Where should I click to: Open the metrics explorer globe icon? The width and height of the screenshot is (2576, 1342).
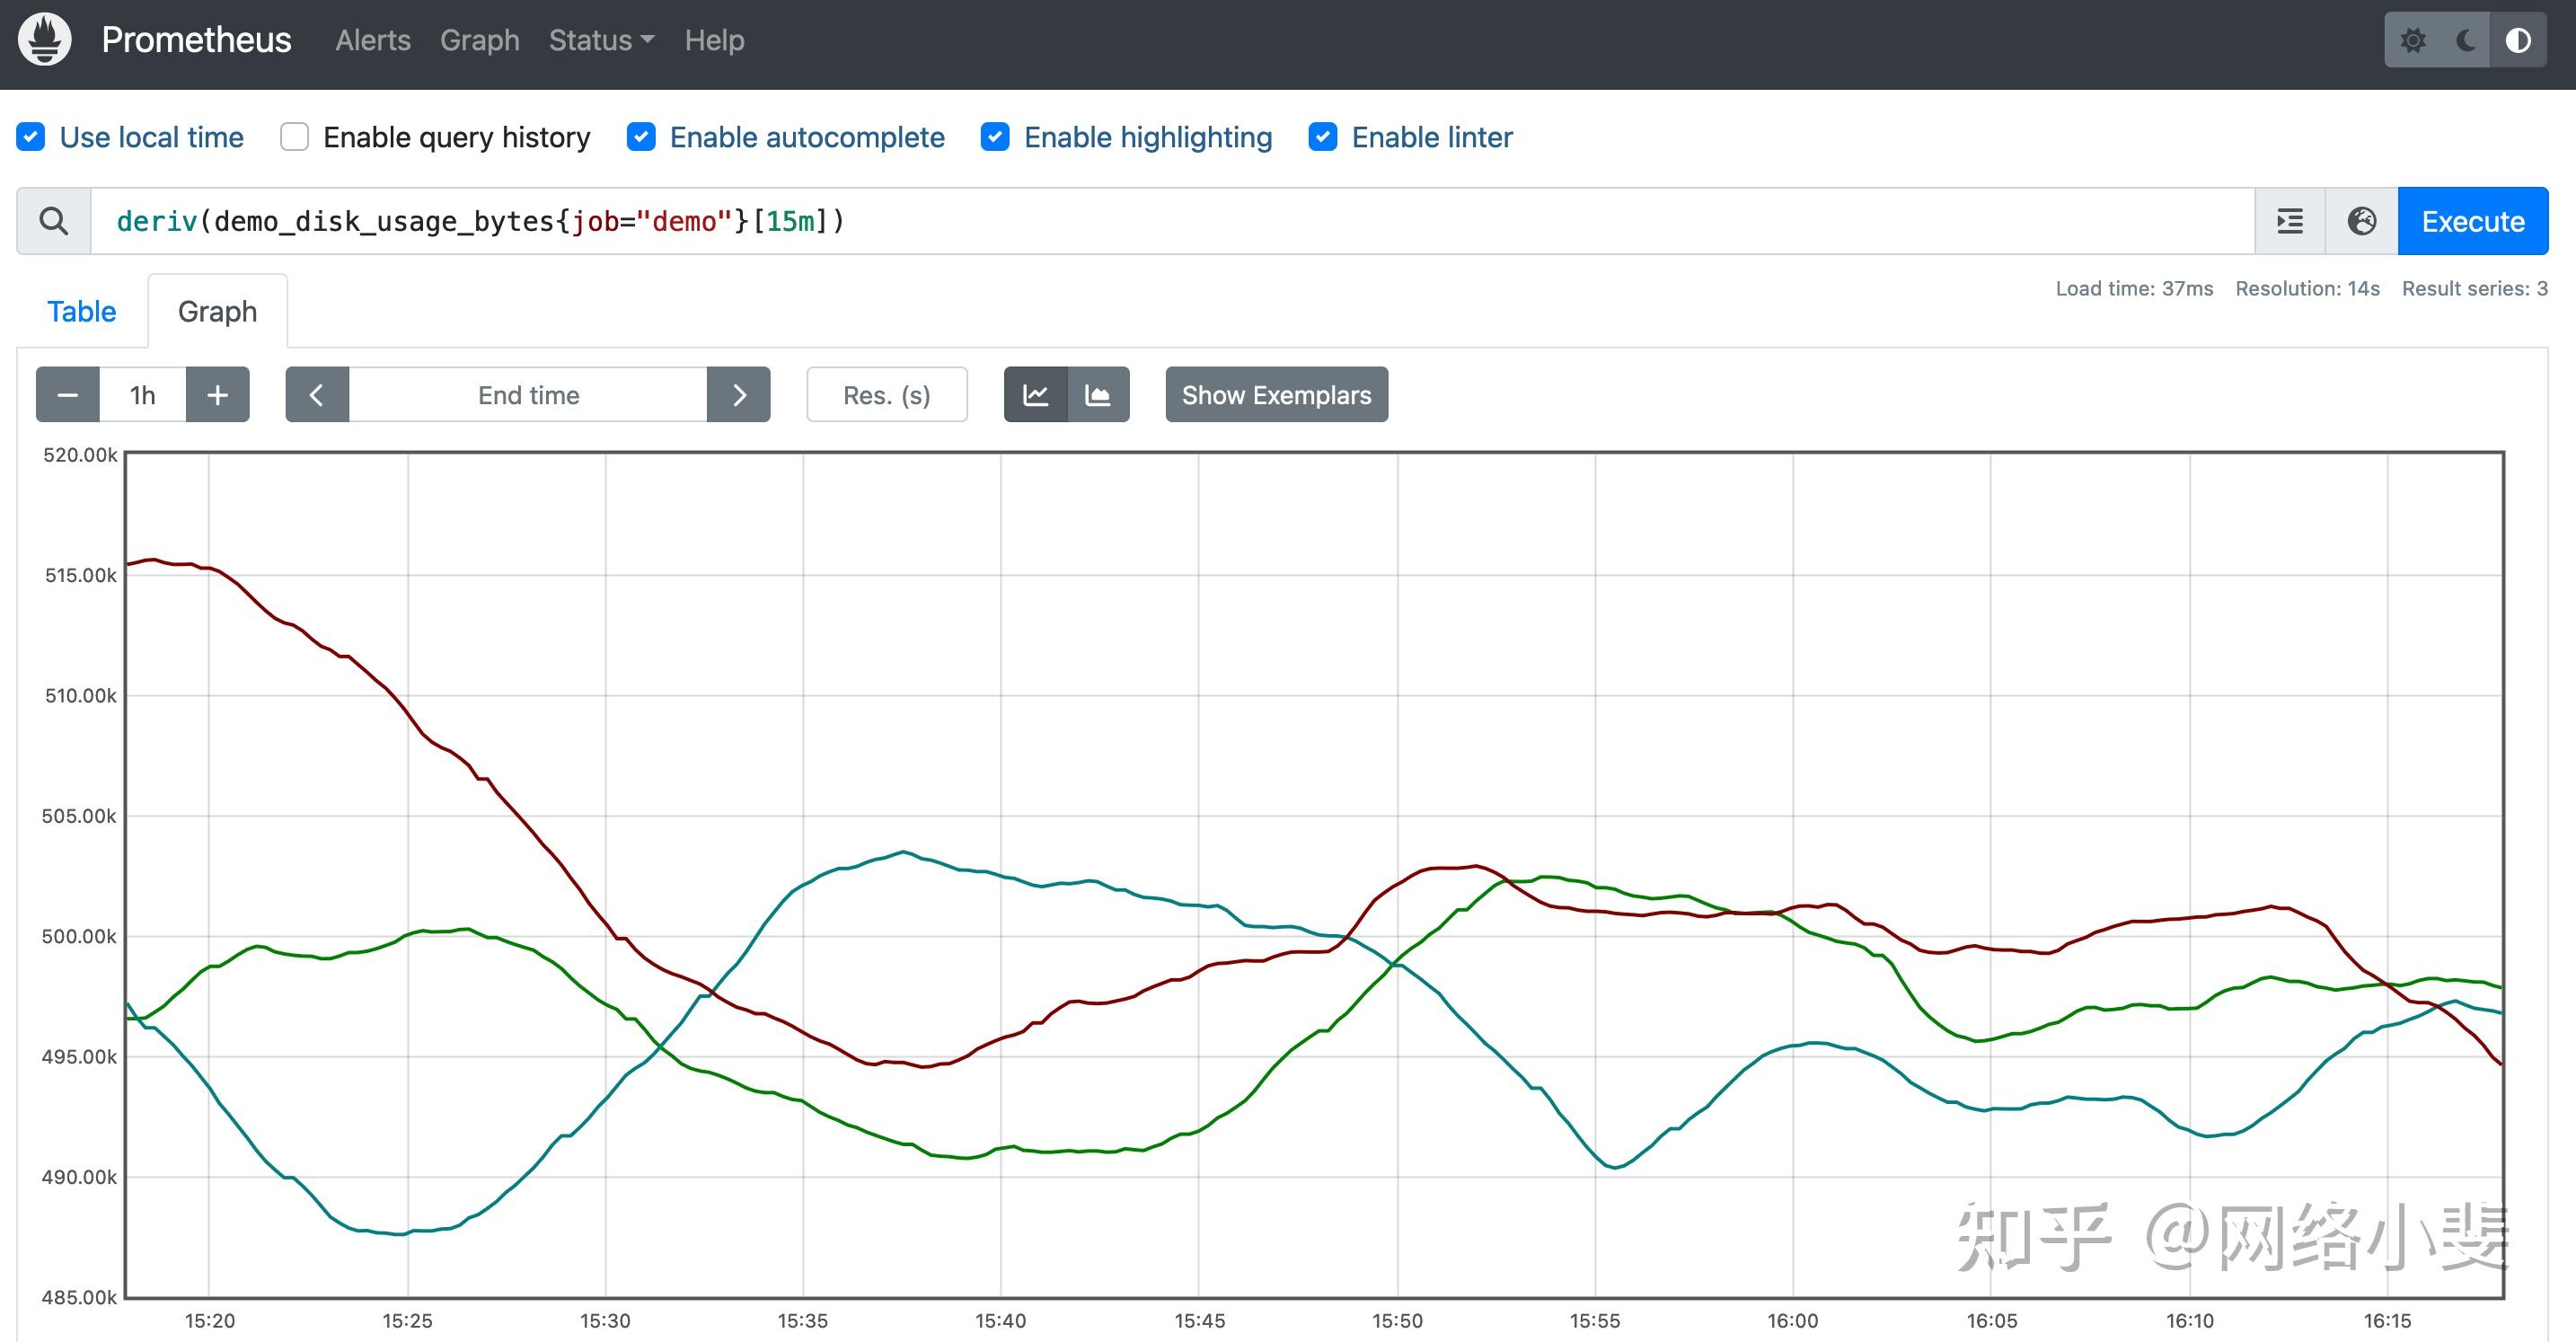(2362, 221)
